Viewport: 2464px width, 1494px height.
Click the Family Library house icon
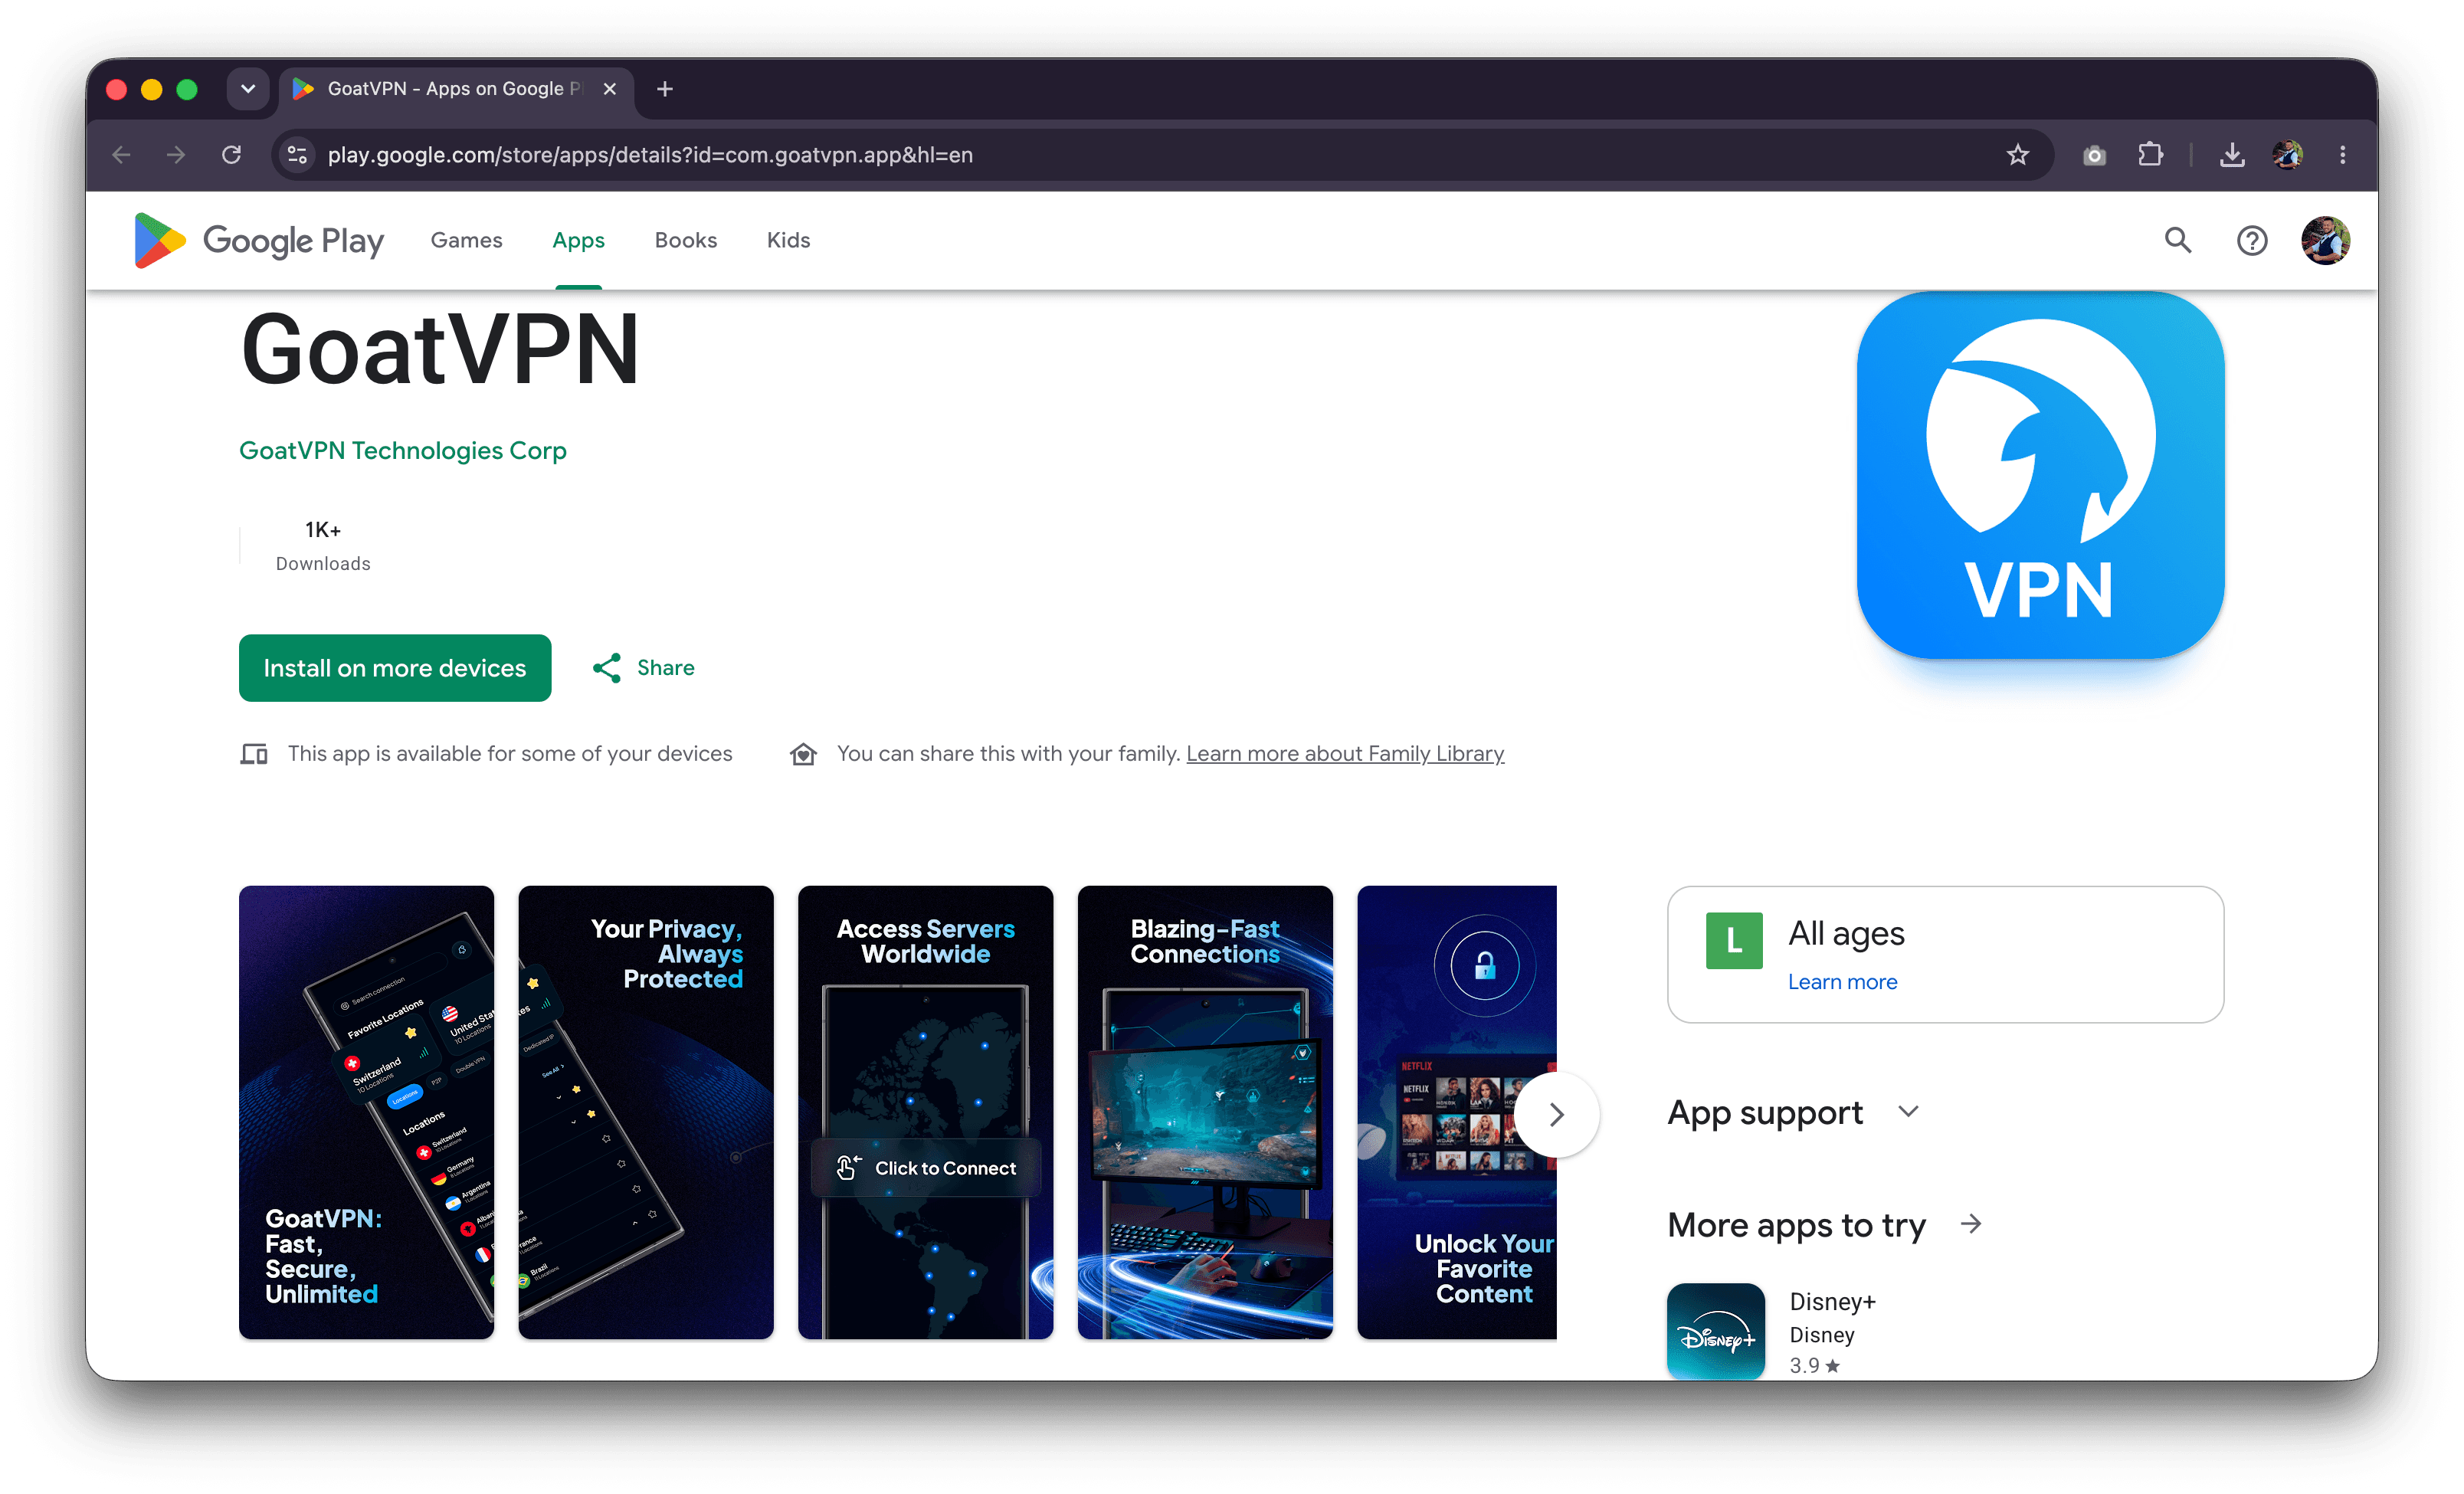(803, 754)
